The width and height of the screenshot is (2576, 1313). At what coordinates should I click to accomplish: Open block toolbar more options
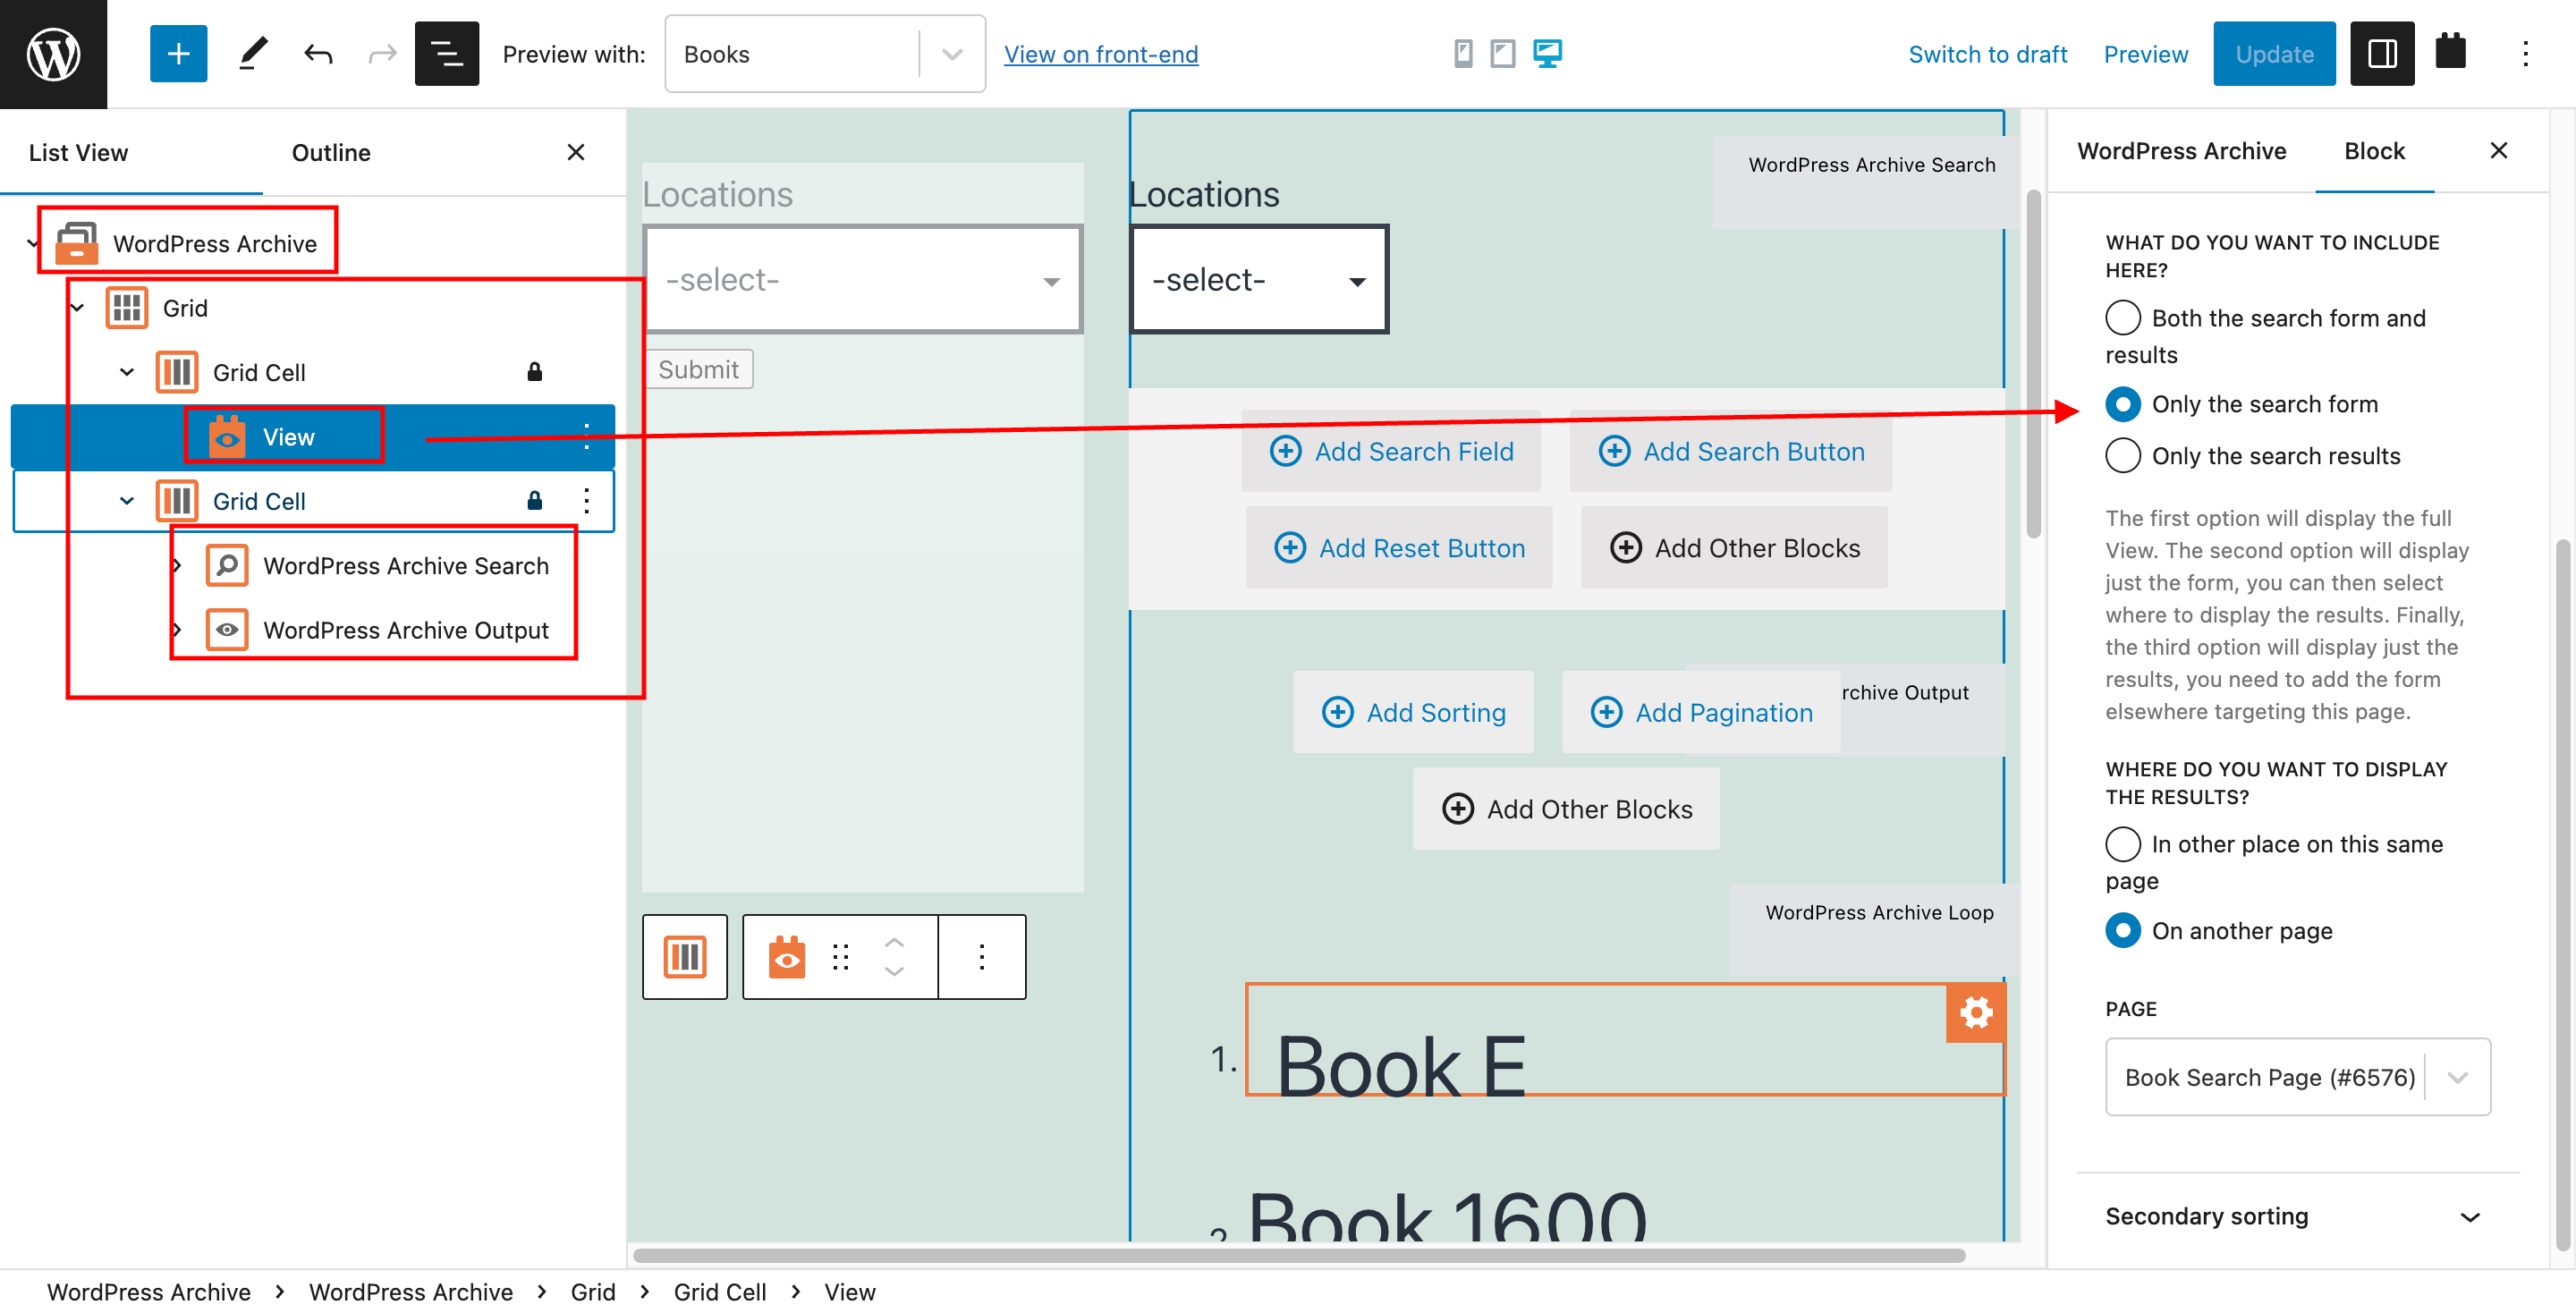coord(982,957)
